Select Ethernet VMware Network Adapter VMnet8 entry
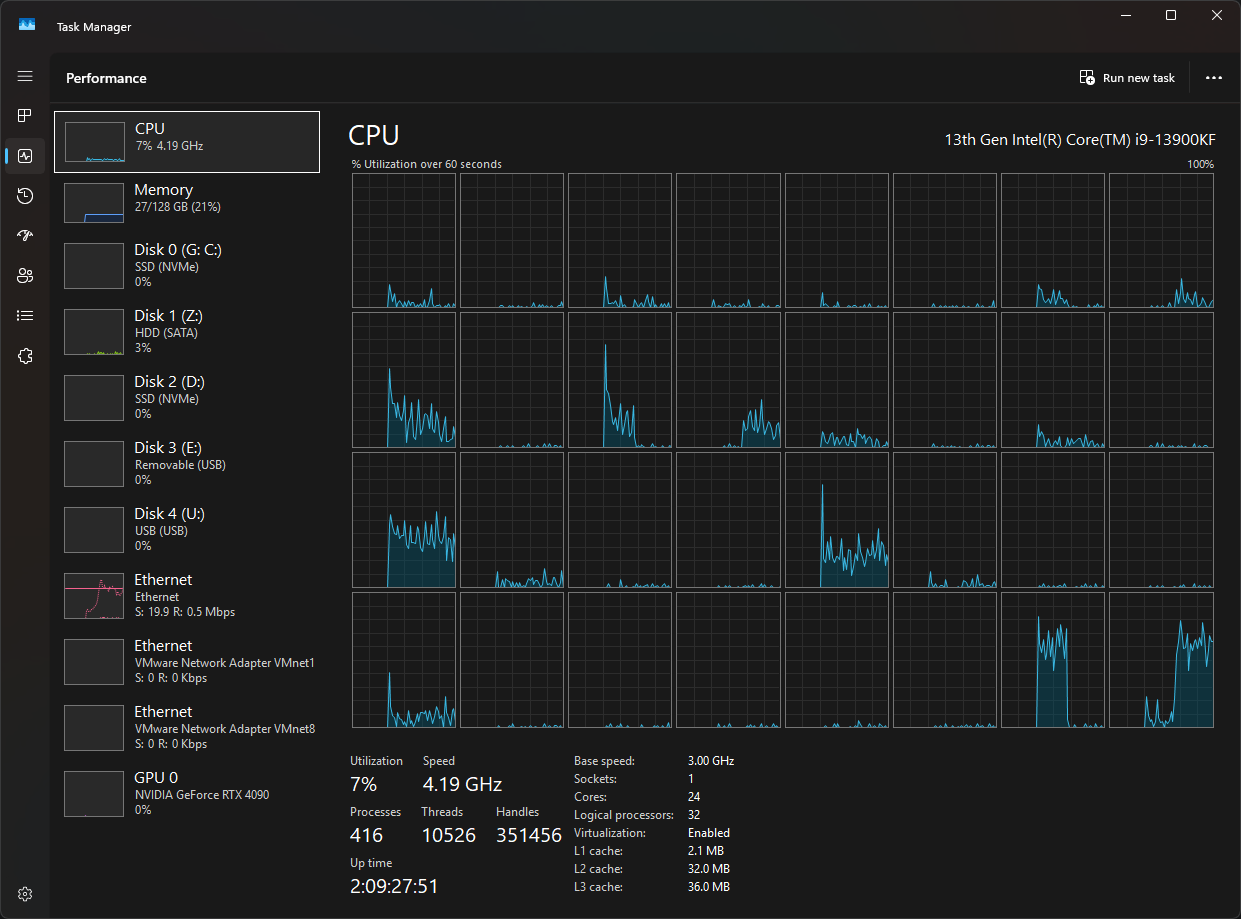This screenshot has width=1241, height=919. (x=187, y=727)
